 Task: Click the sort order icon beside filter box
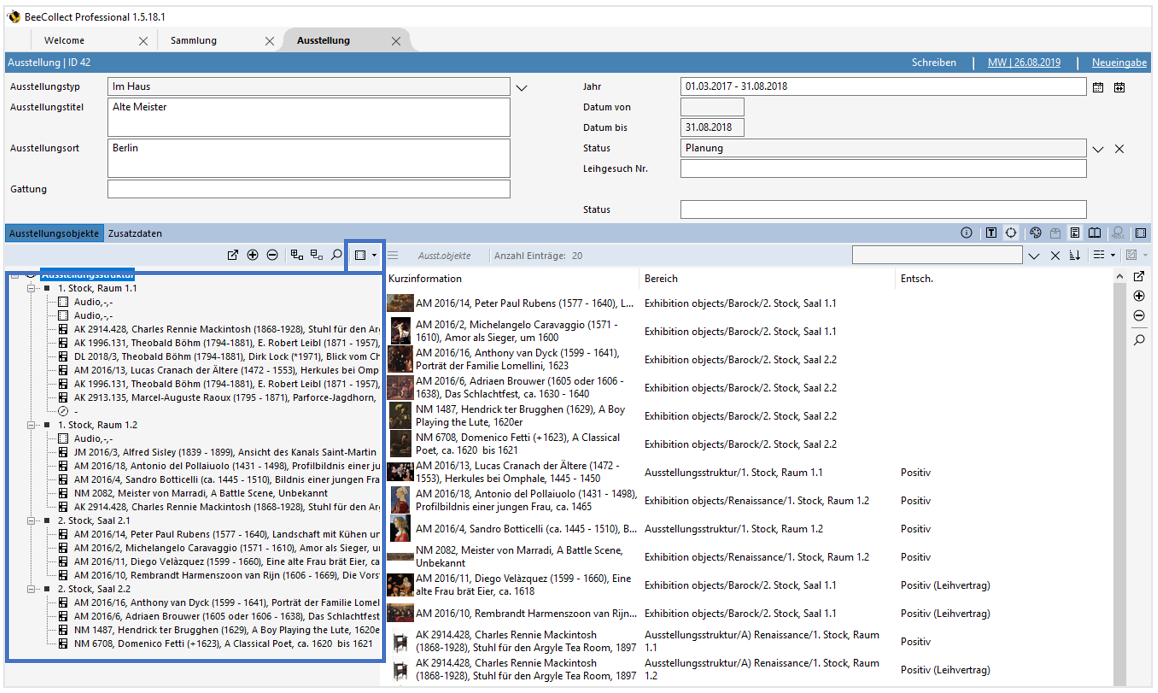1075,256
